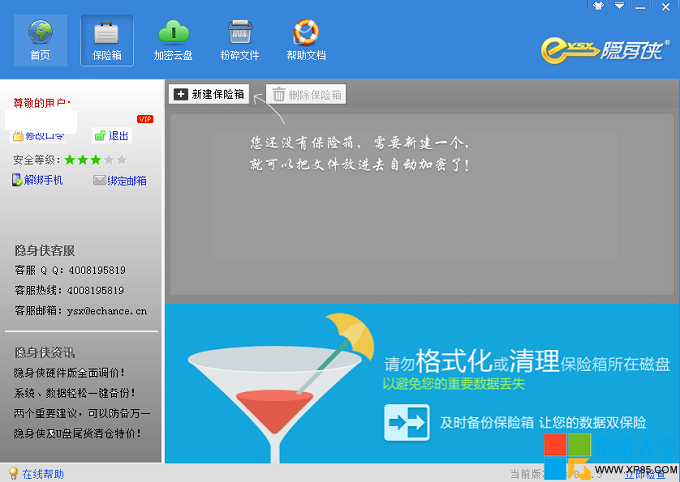
Task: Click the 解绑手机 unbind phone link
Action: [x=38, y=180]
